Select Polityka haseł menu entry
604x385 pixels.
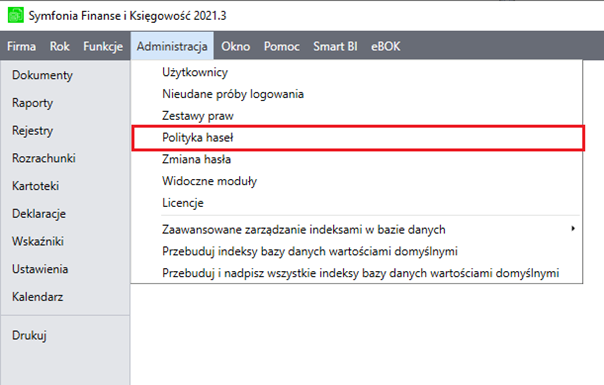(357, 138)
